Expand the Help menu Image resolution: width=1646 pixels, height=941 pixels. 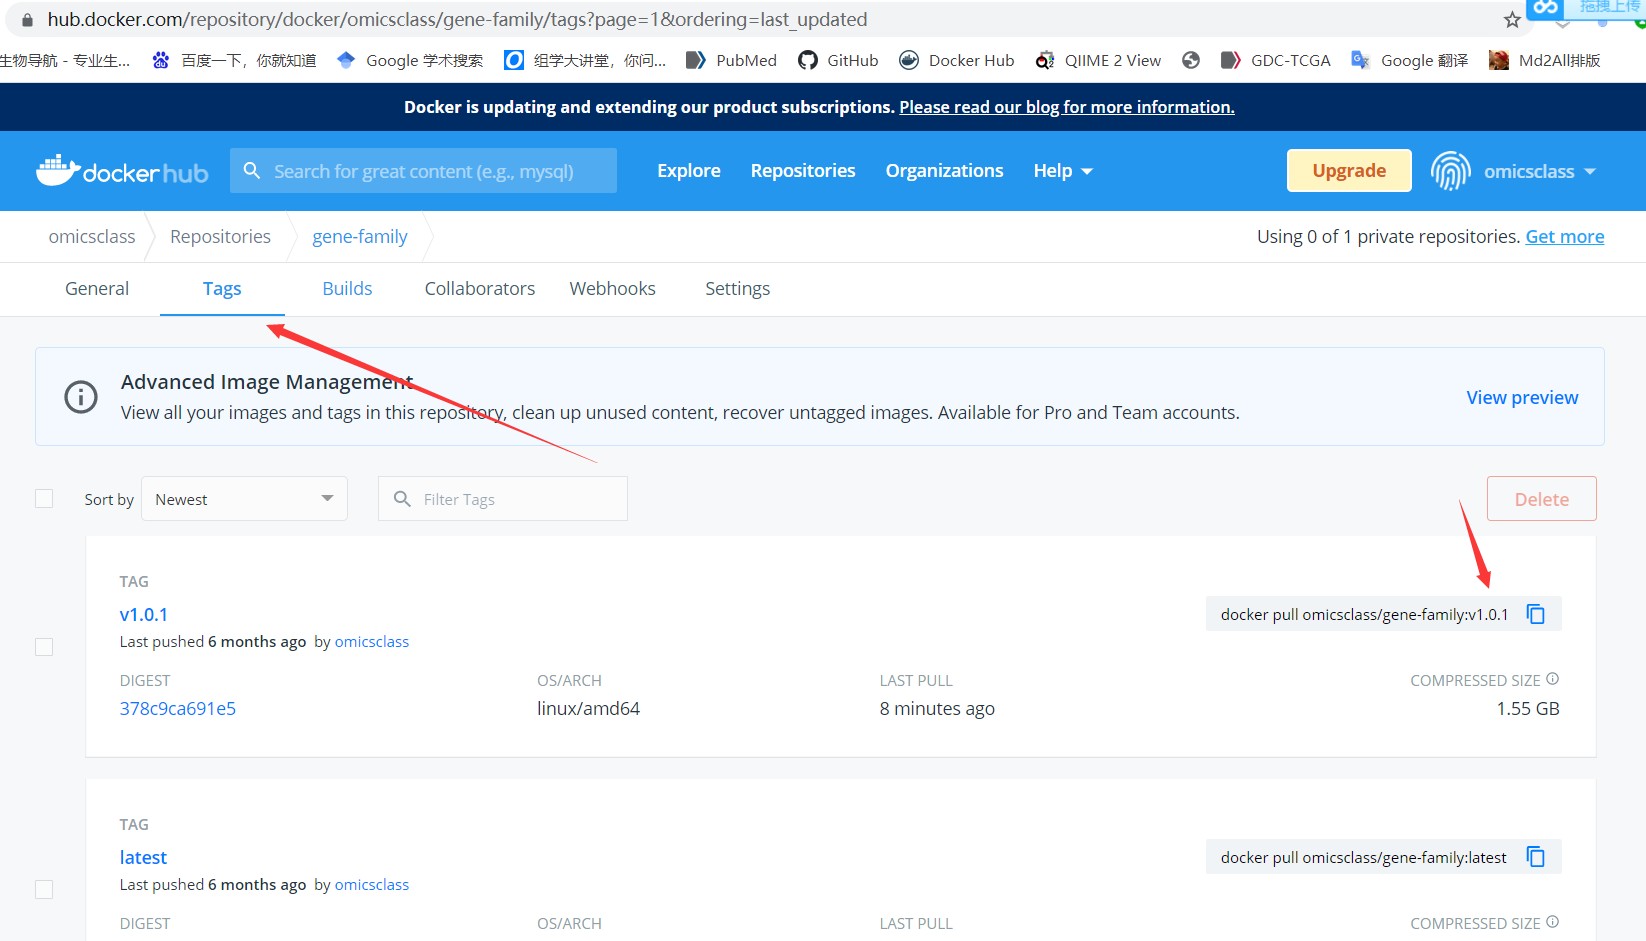1063,171
